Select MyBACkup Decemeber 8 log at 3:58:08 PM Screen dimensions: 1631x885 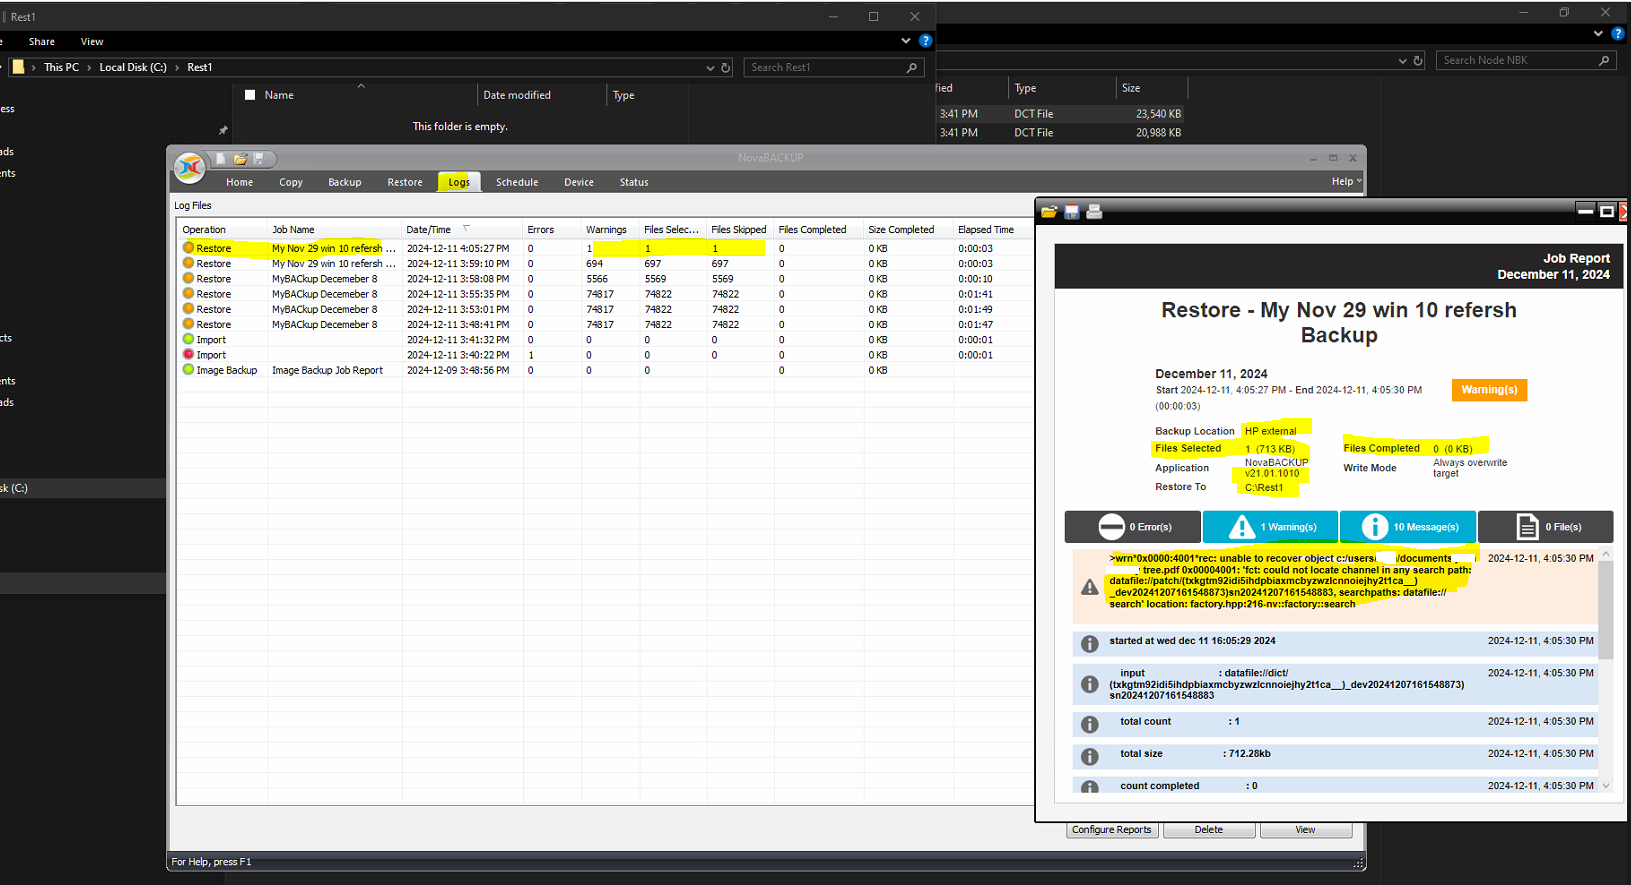click(605, 279)
